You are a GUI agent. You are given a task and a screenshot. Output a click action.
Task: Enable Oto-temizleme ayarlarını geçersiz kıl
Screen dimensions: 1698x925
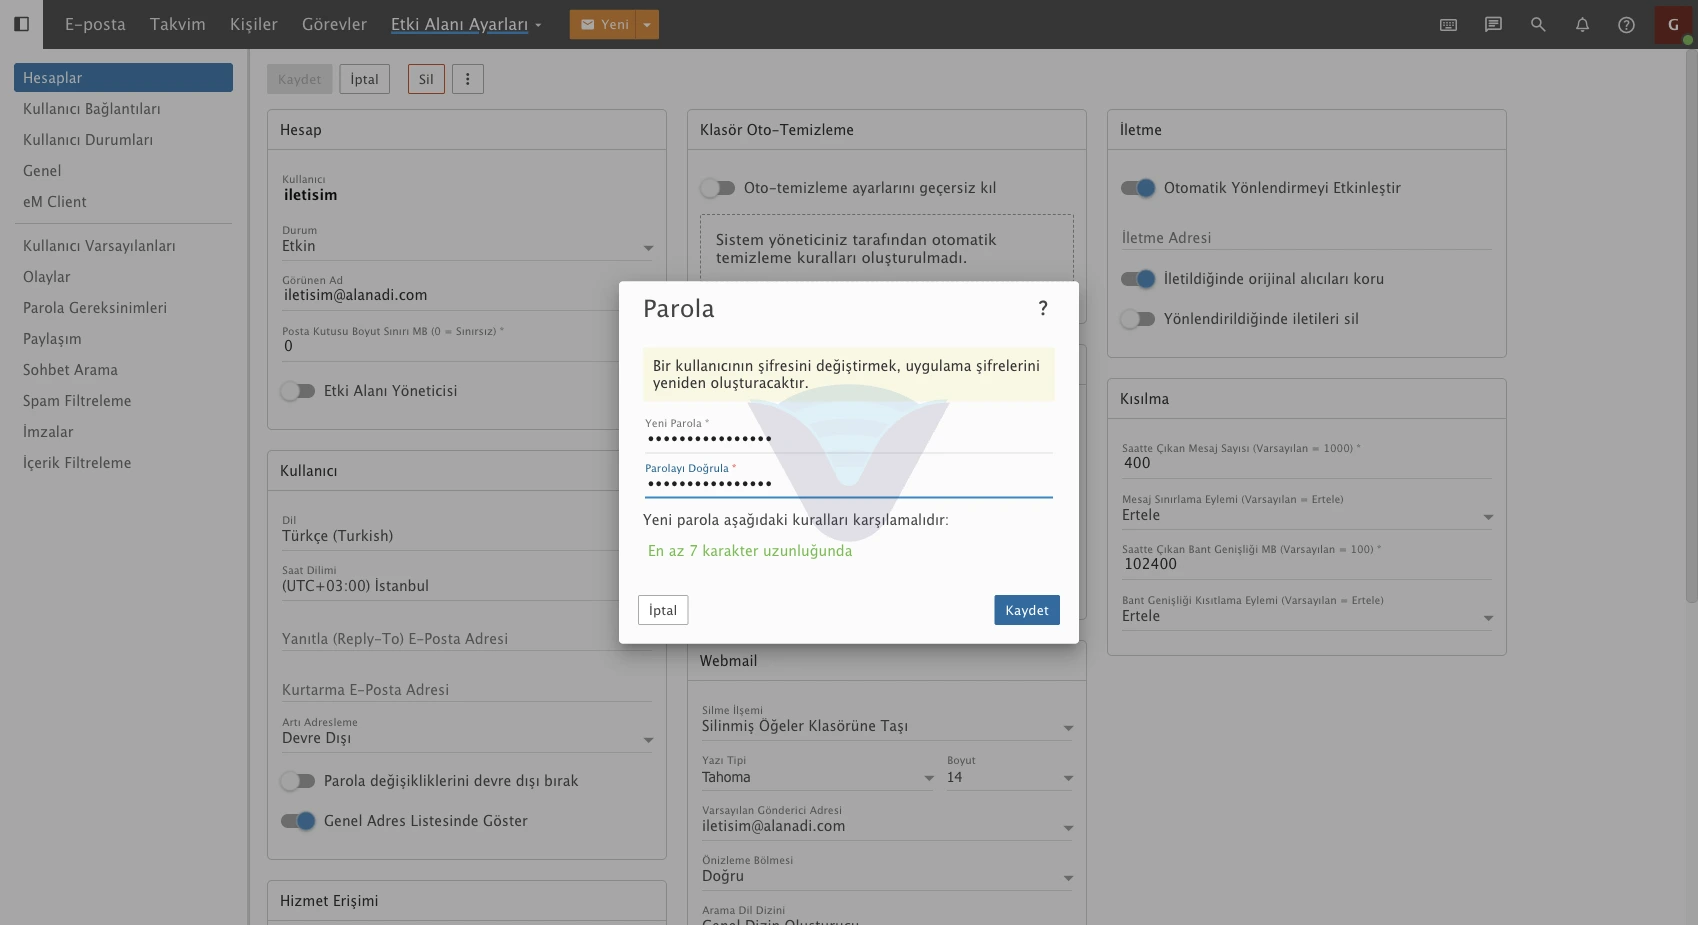[x=718, y=188]
